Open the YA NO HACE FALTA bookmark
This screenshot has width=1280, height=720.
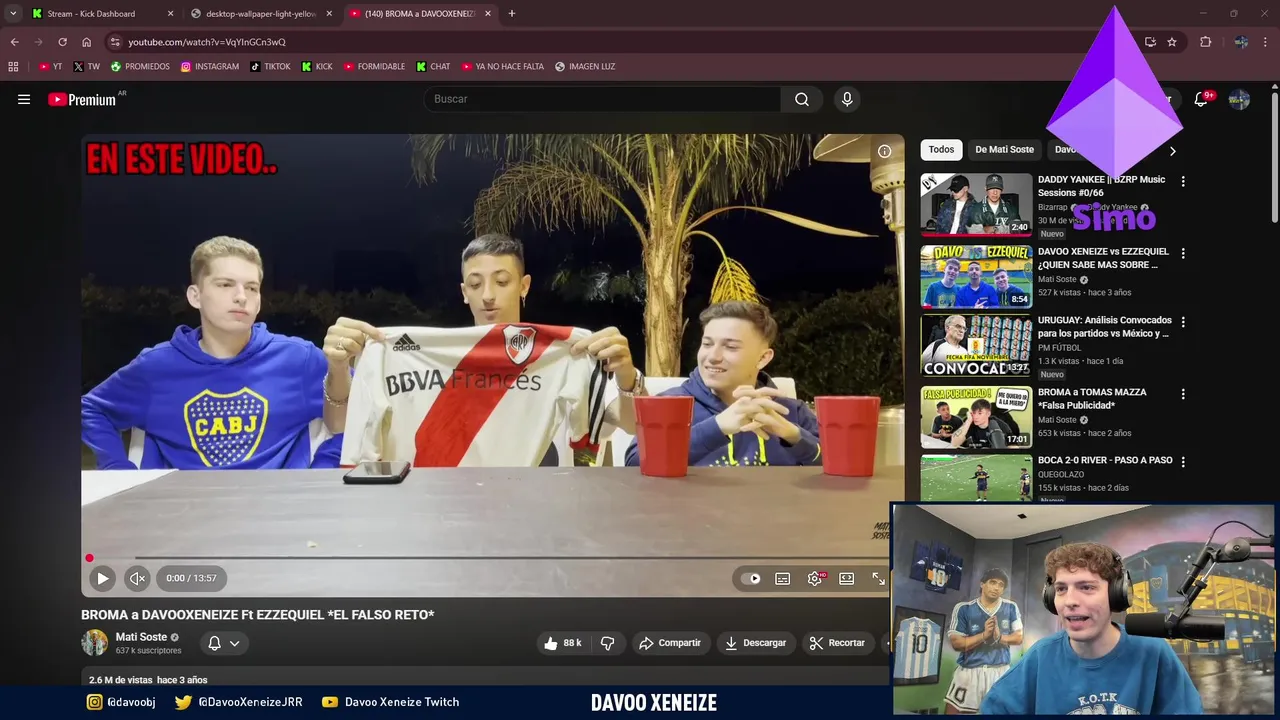tap(502, 67)
